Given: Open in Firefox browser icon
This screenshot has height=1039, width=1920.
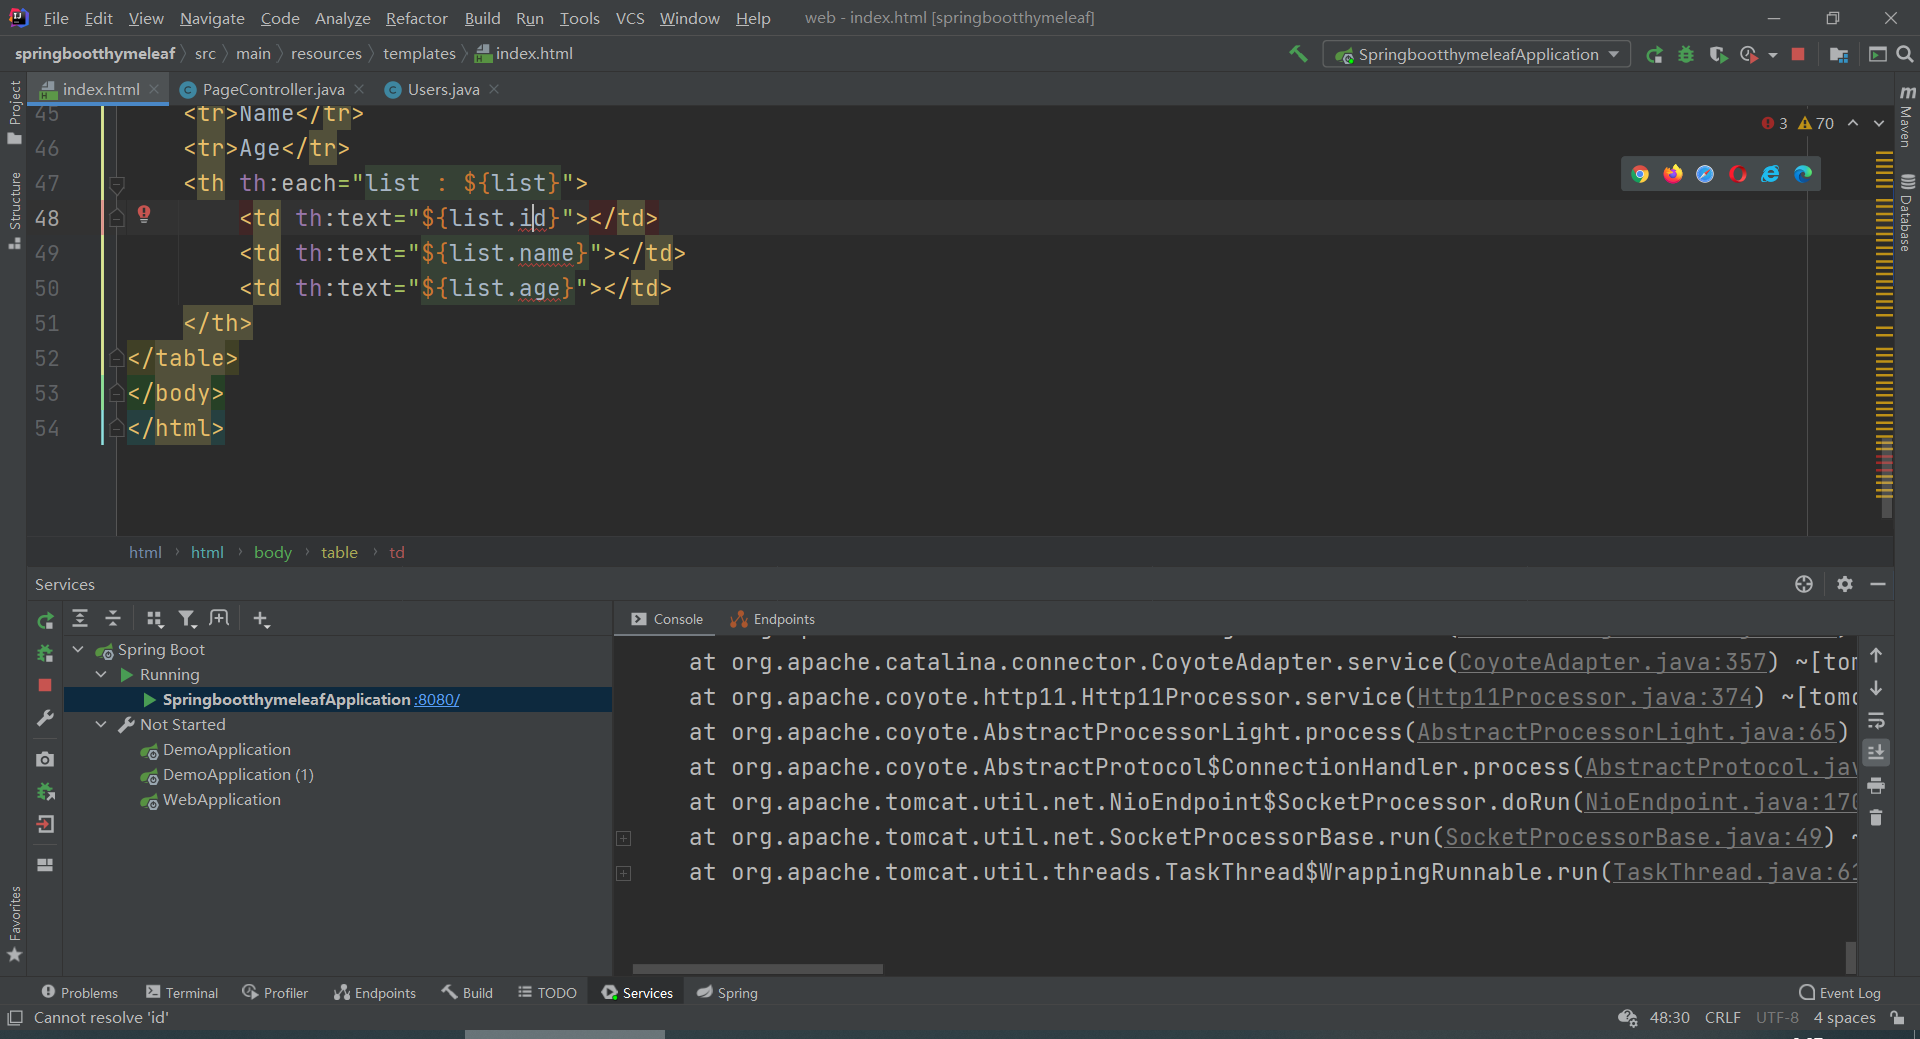Looking at the screenshot, I should 1673,174.
